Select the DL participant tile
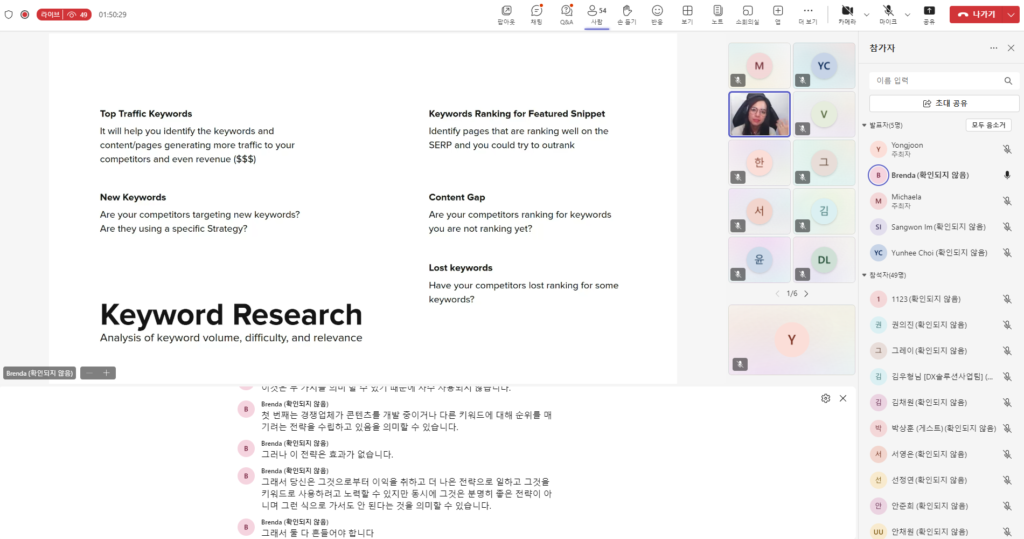This screenshot has height=539, width=1024. [x=824, y=259]
